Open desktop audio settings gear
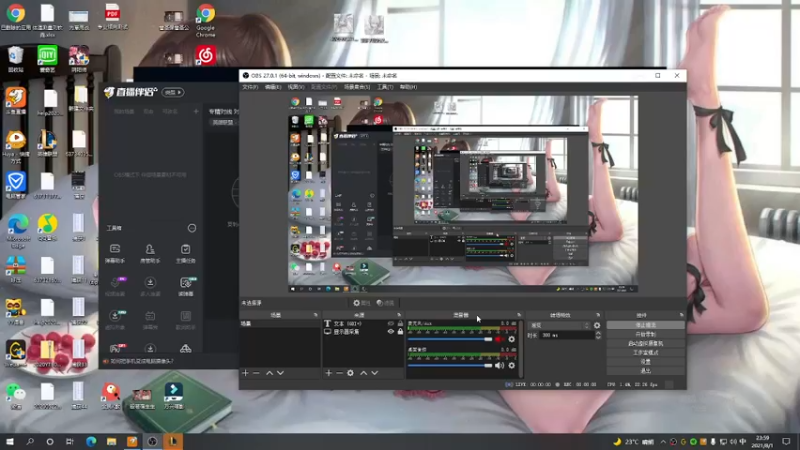The width and height of the screenshot is (800, 450). [x=512, y=365]
